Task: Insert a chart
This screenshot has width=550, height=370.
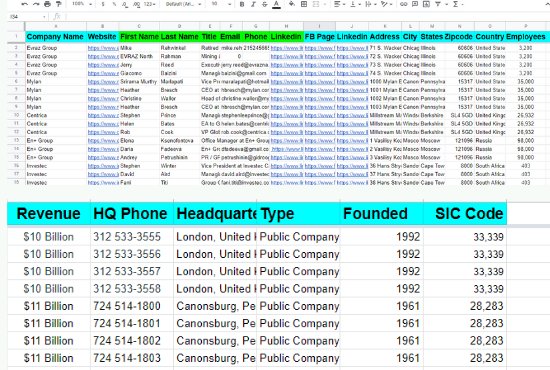Action: 426,4
